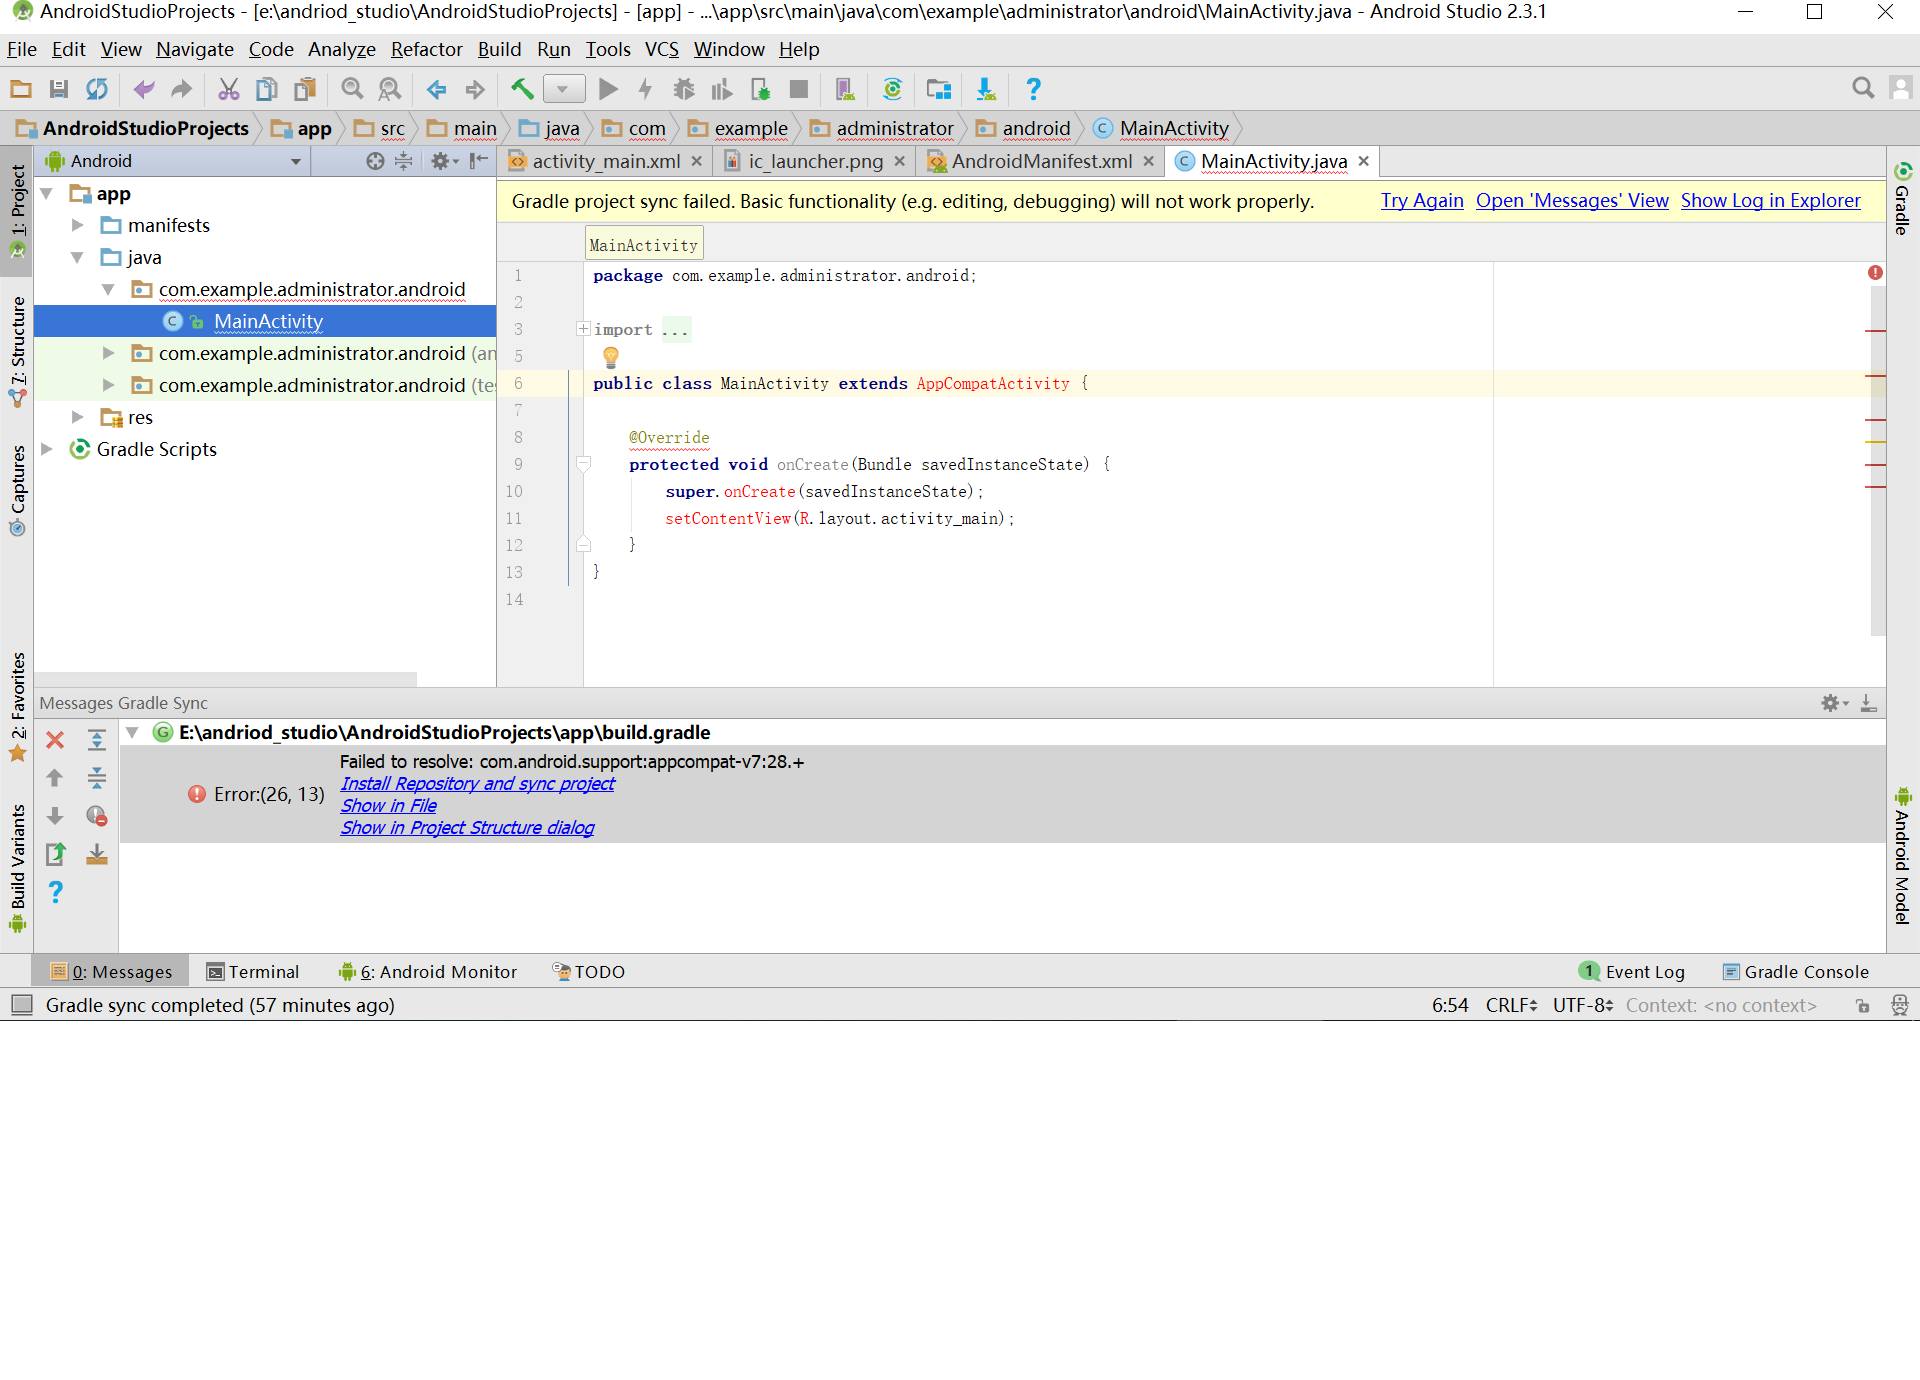The width and height of the screenshot is (1920, 1380).
Task: Click the Run app play icon
Action: (x=608, y=89)
